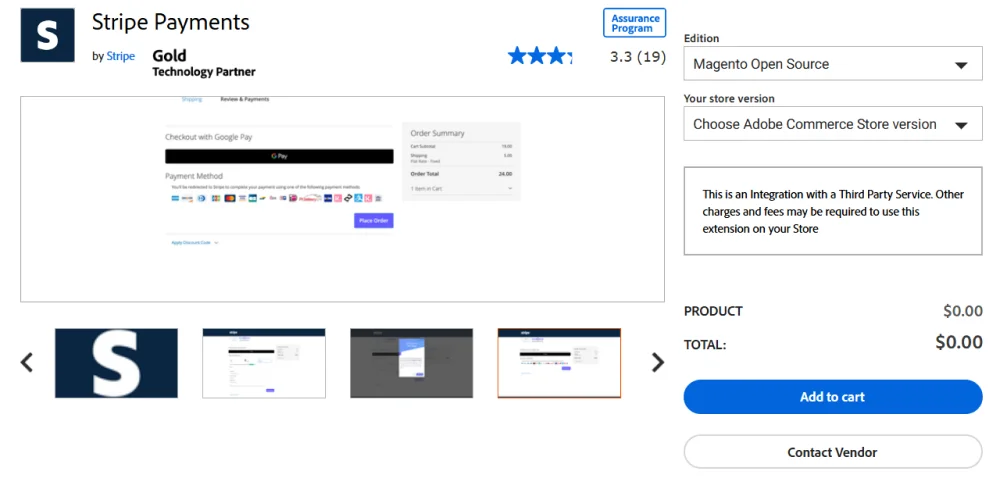The width and height of the screenshot is (1000, 500).
Task: Click the black Google Pay button in the preview
Action: point(279,157)
